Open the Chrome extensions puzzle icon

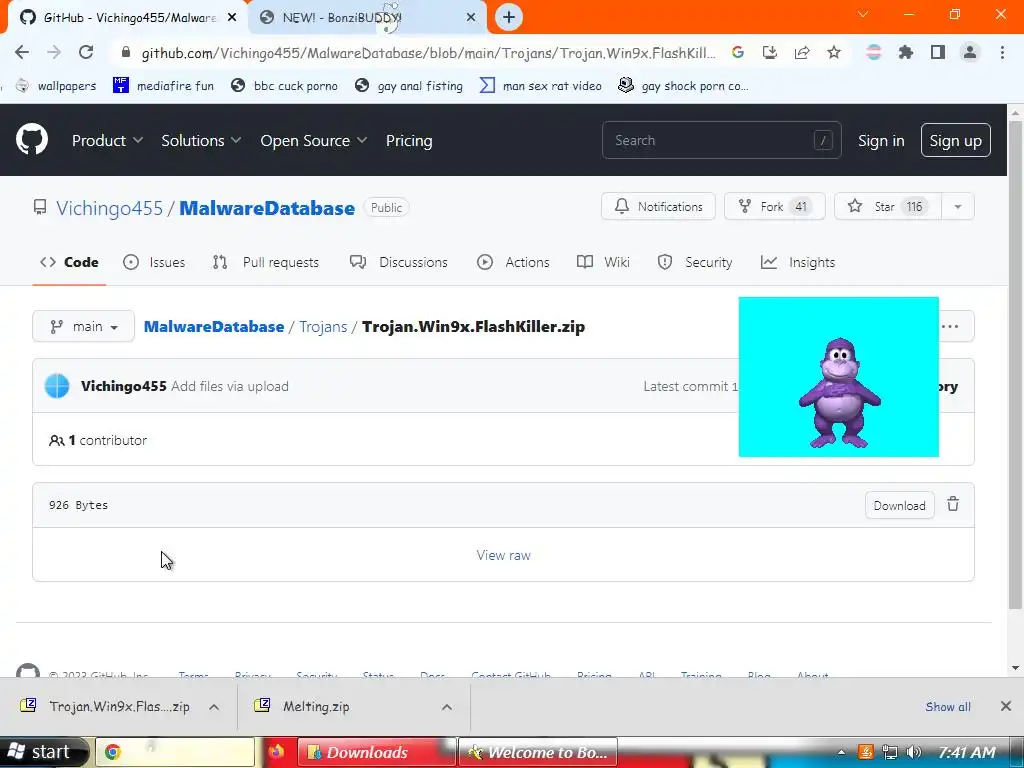[906, 52]
